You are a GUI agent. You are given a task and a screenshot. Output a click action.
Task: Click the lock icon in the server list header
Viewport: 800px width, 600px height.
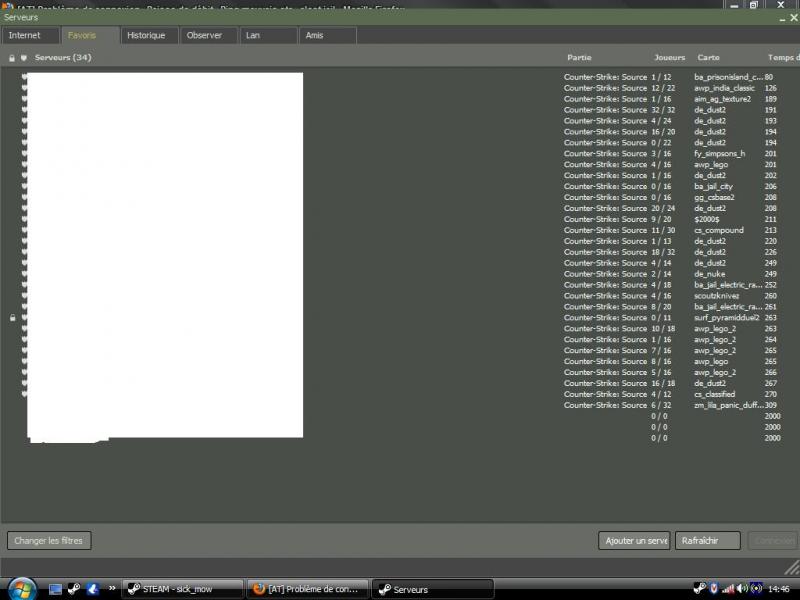11,58
